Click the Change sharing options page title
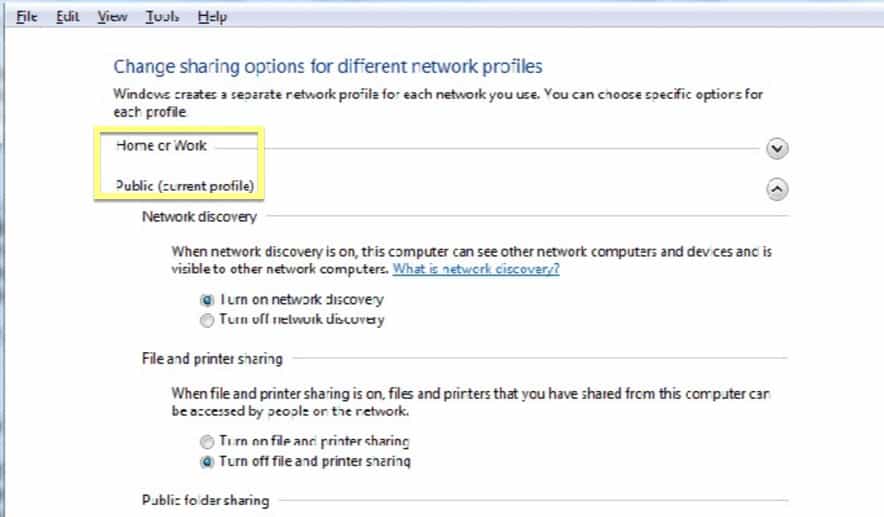 pyautogui.click(x=328, y=67)
